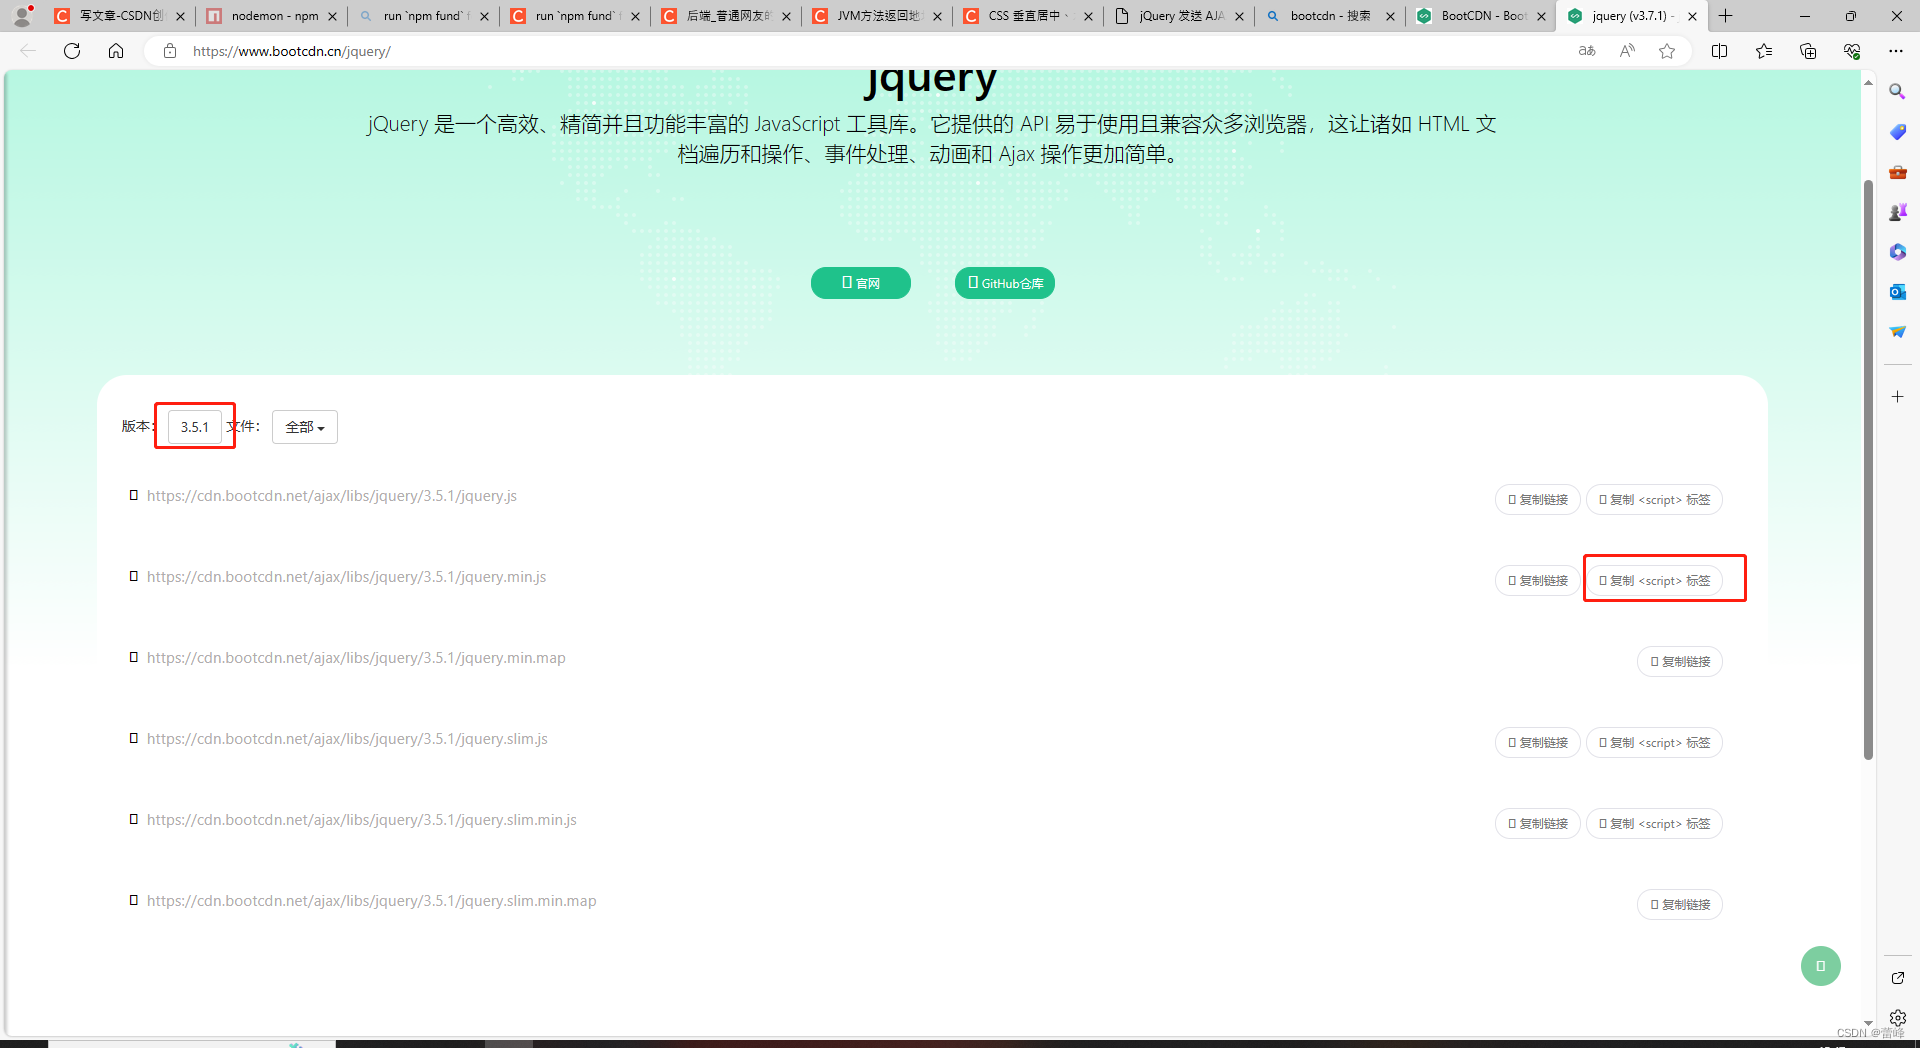This screenshot has height=1048, width=1920.
Task: Open sidebar external link icon at bottom
Action: coord(1897,978)
